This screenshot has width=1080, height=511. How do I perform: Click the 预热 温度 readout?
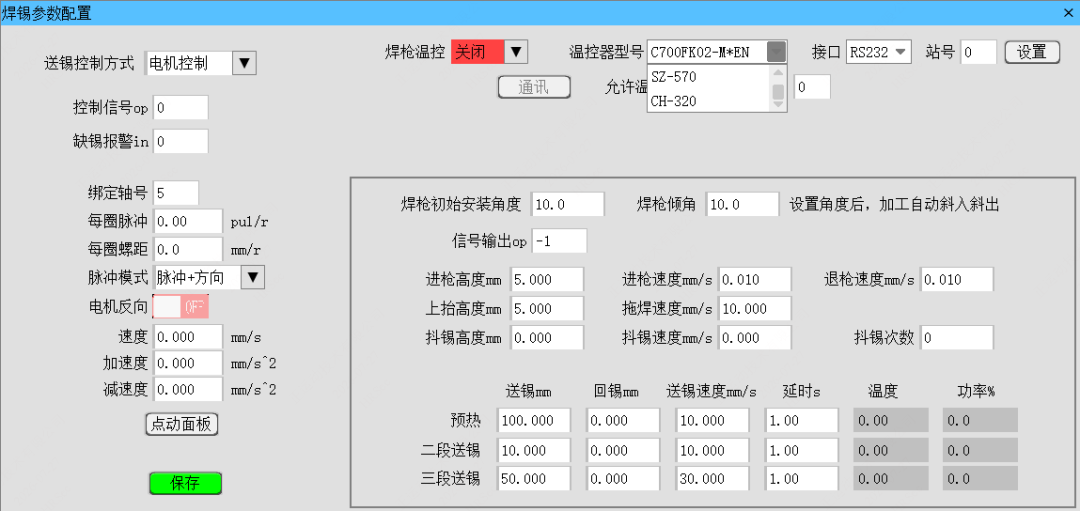(x=891, y=420)
